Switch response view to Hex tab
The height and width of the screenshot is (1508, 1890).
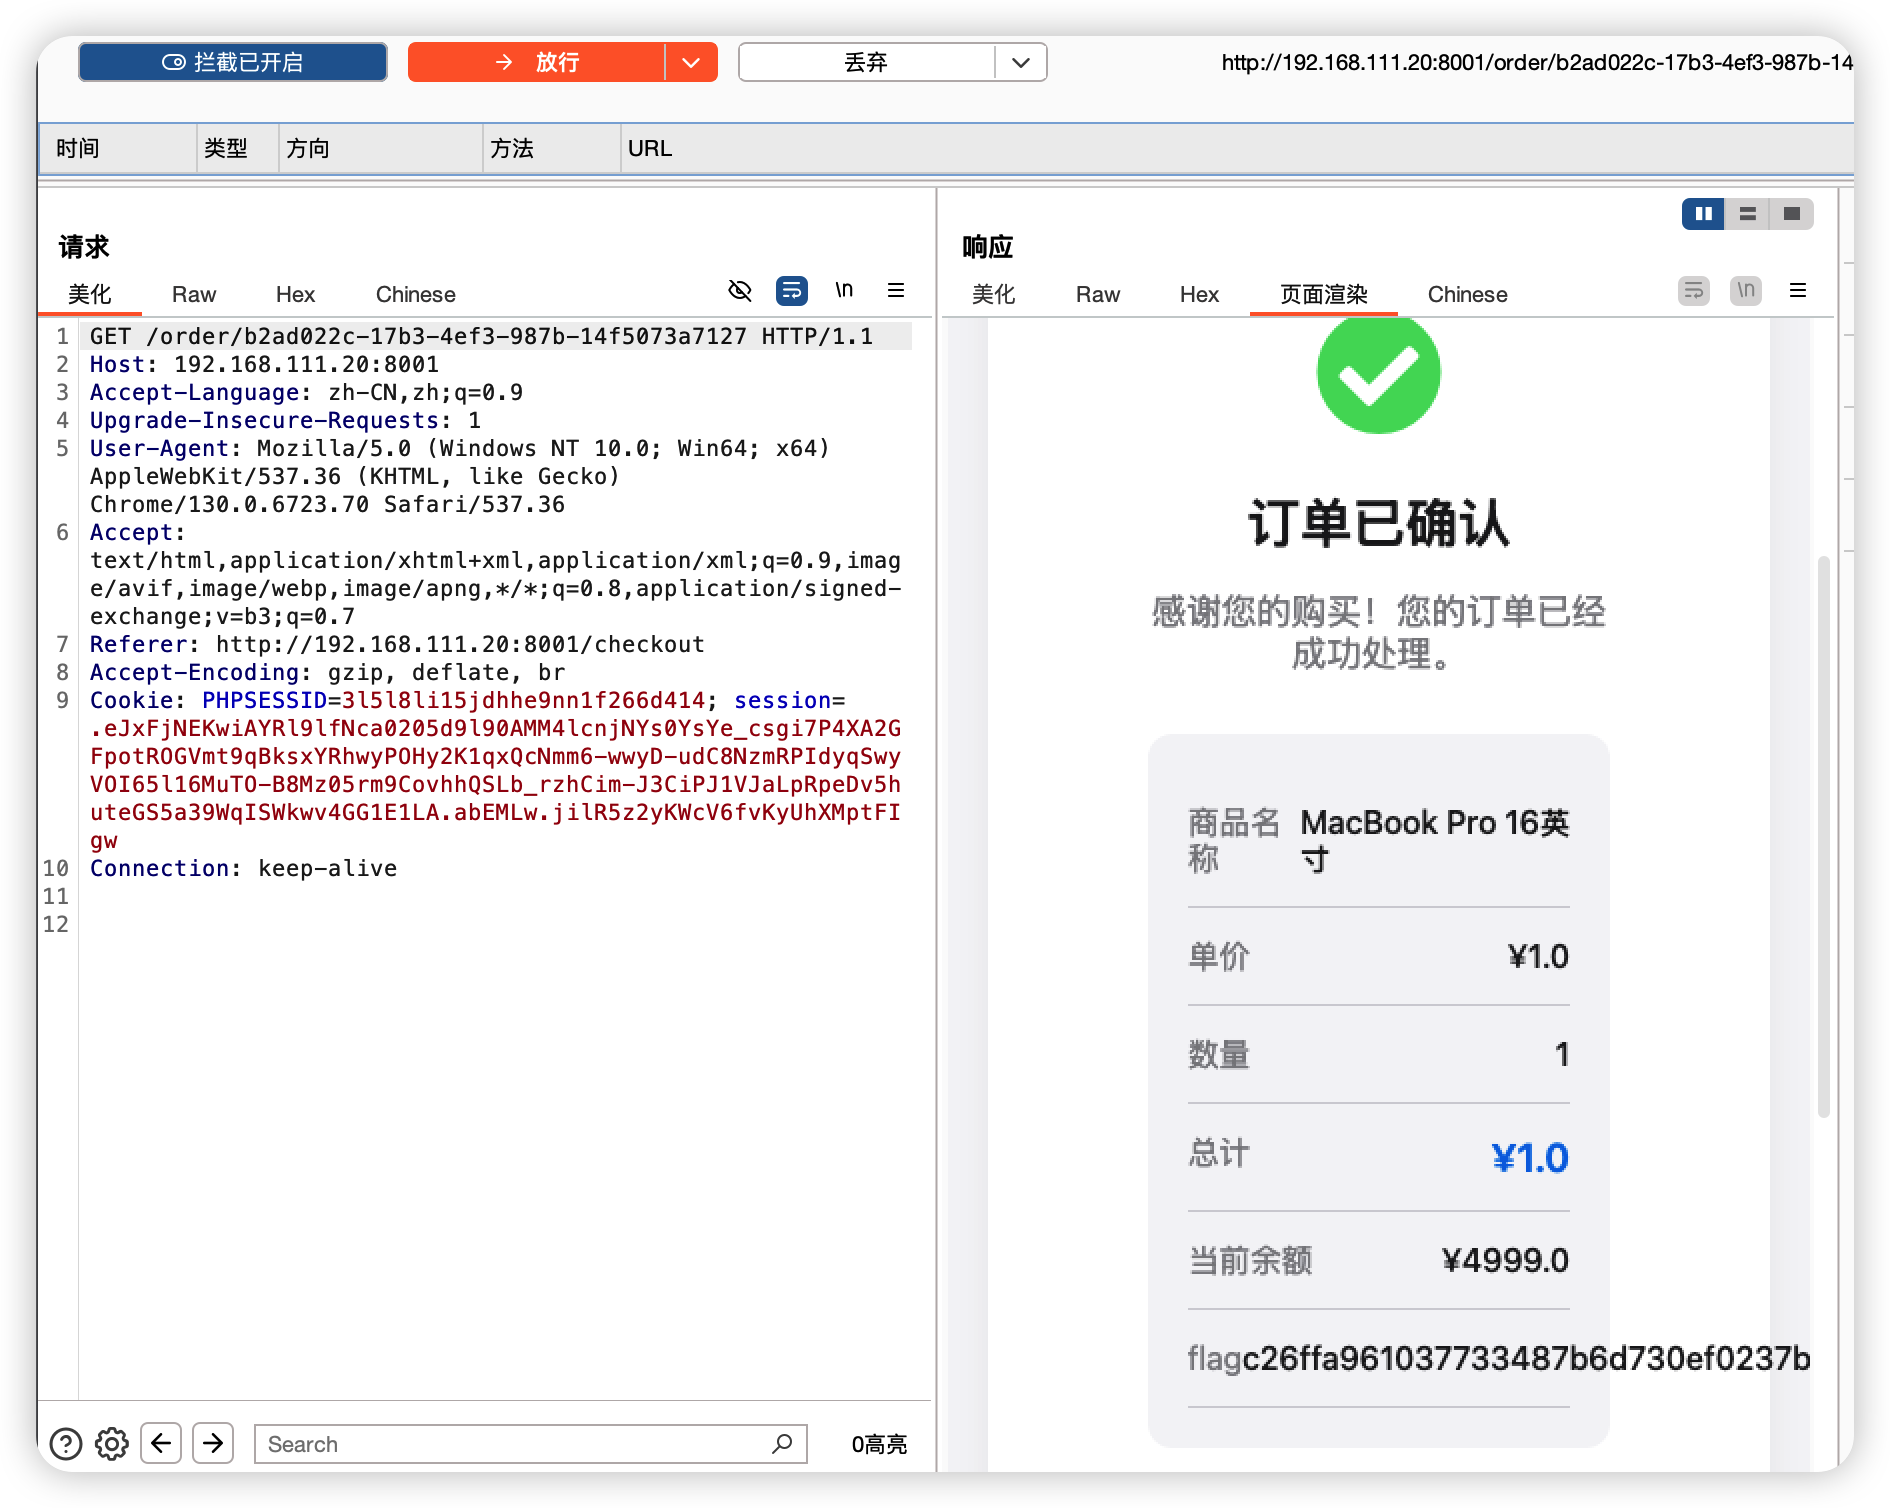pos(1199,294)
